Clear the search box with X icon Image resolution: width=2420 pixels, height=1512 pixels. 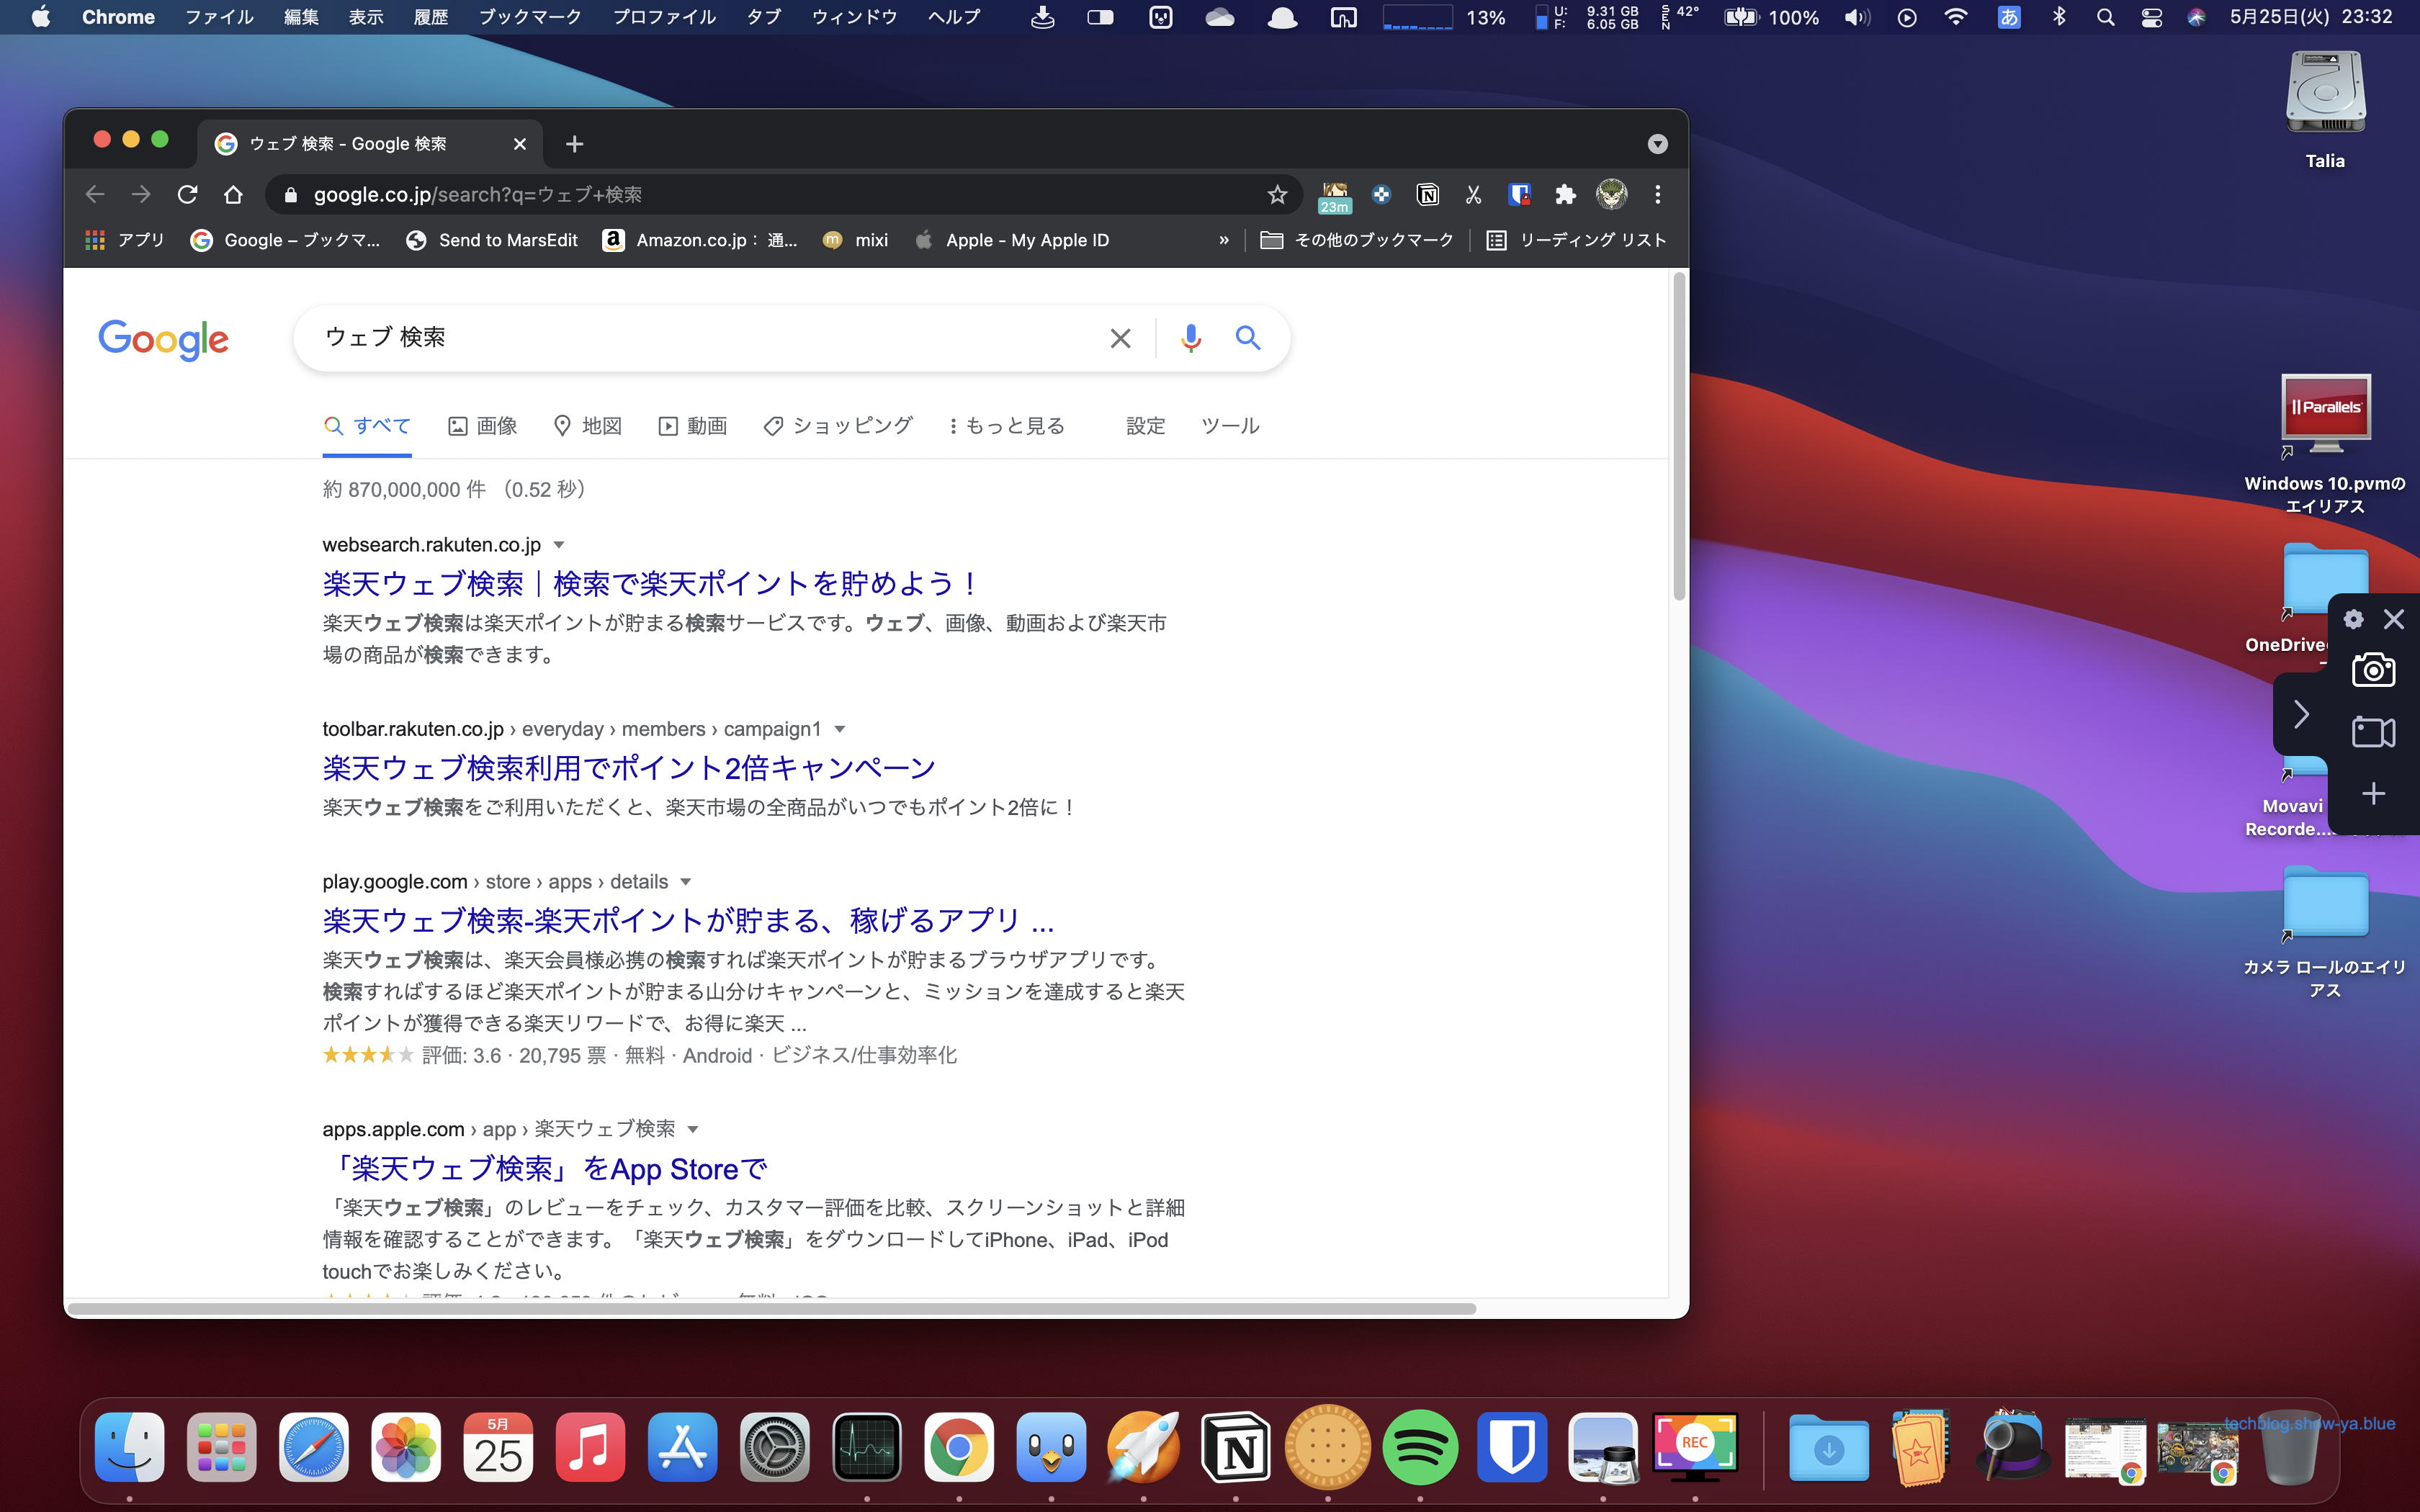(x=1120, y=338)
